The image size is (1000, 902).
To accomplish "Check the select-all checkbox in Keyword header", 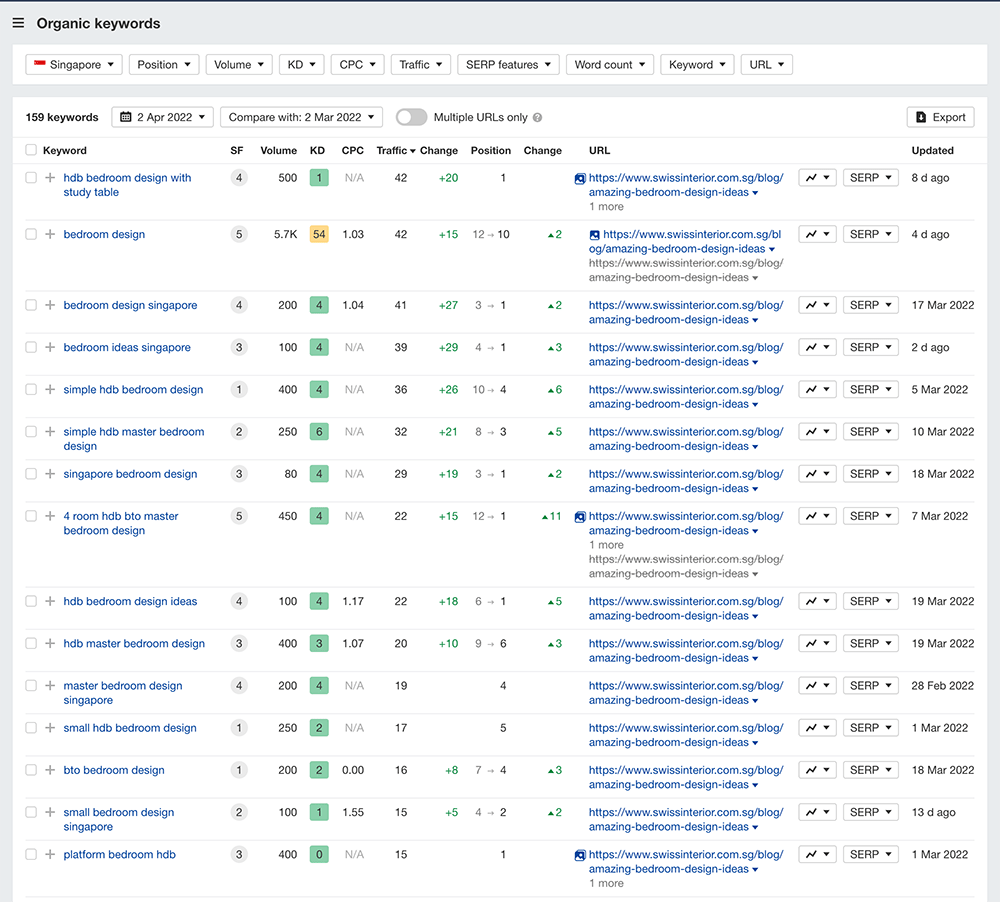I will [31, 151].
